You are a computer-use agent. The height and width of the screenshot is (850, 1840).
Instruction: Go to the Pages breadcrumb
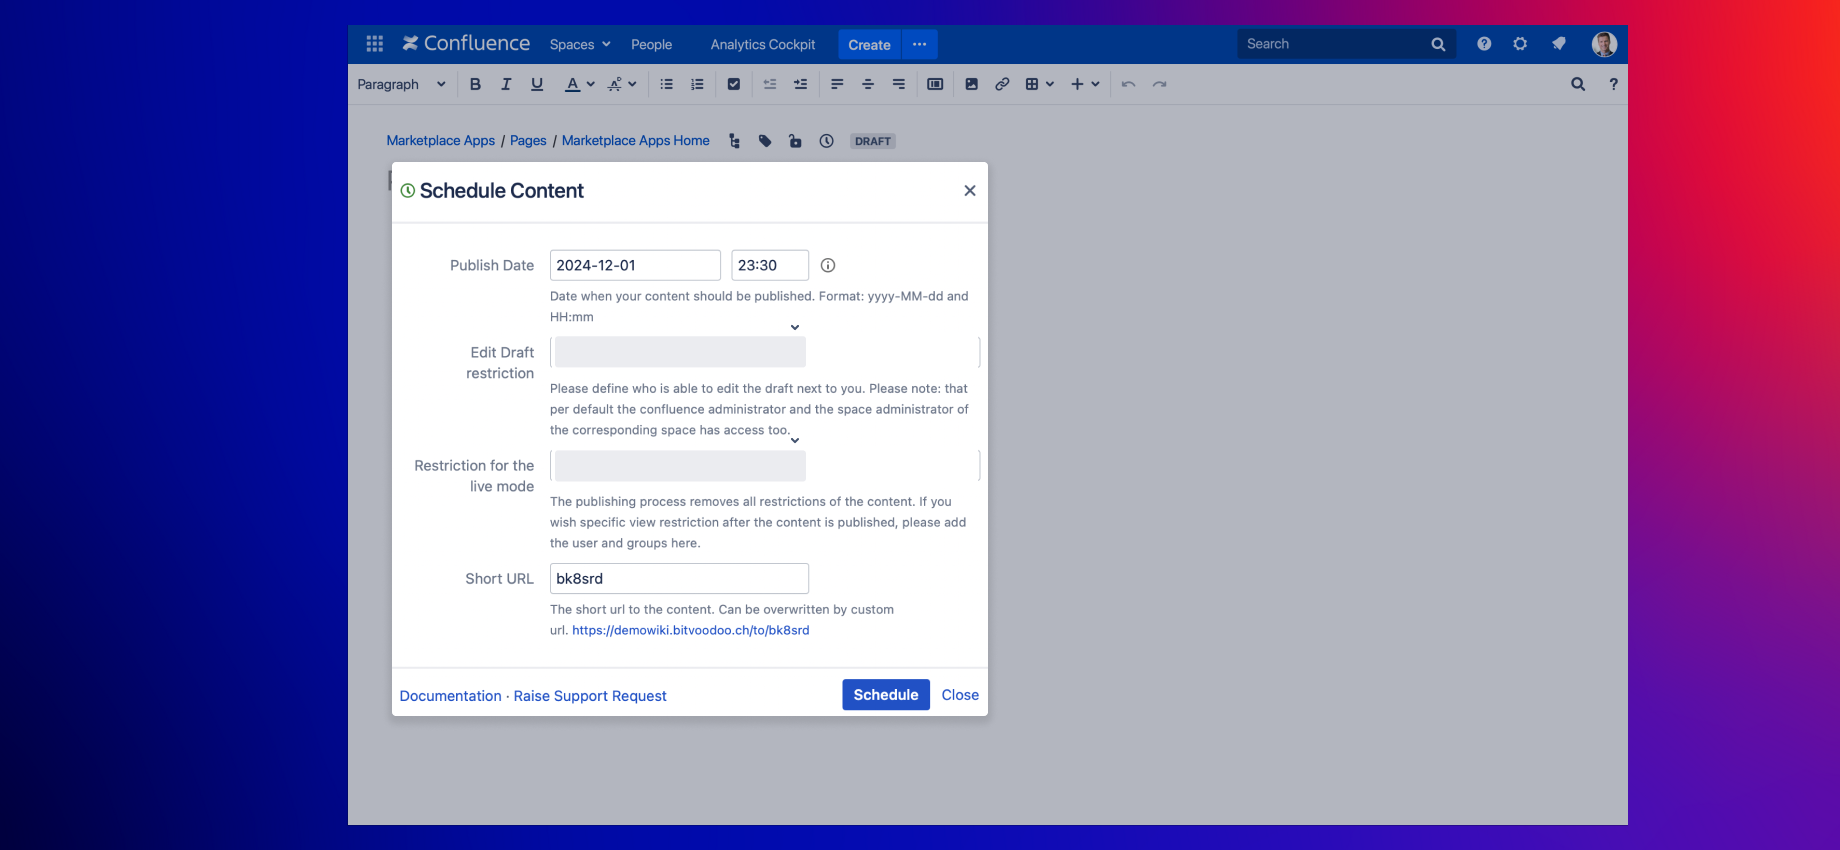coord(528,141)
